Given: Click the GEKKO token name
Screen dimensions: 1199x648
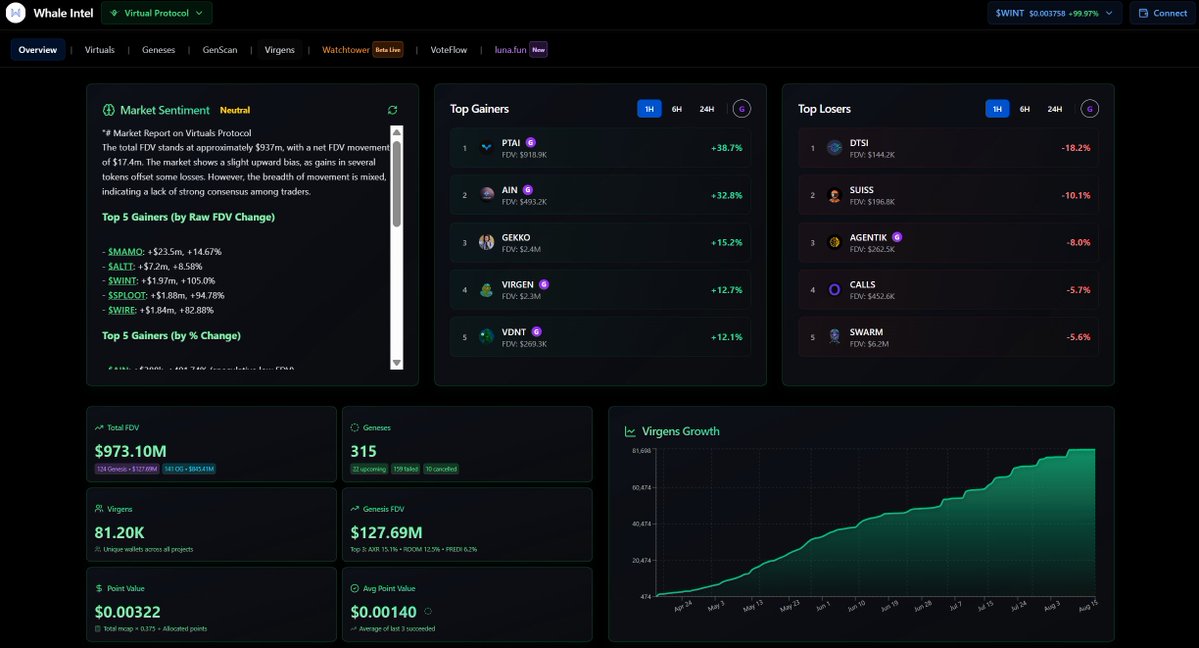Looking at the screenshot, I should click(x=516, y=238).
